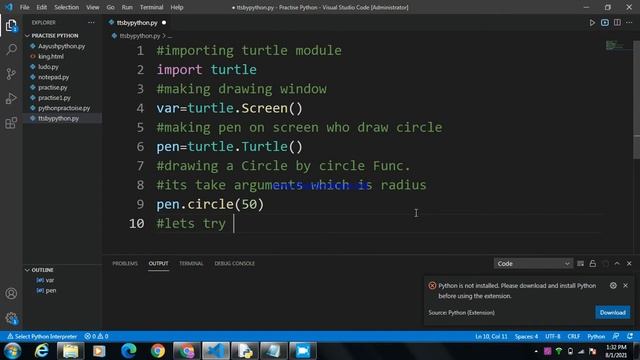Open the Terminal menu
The width and height of the screenshot is (640, 360).
151,7
